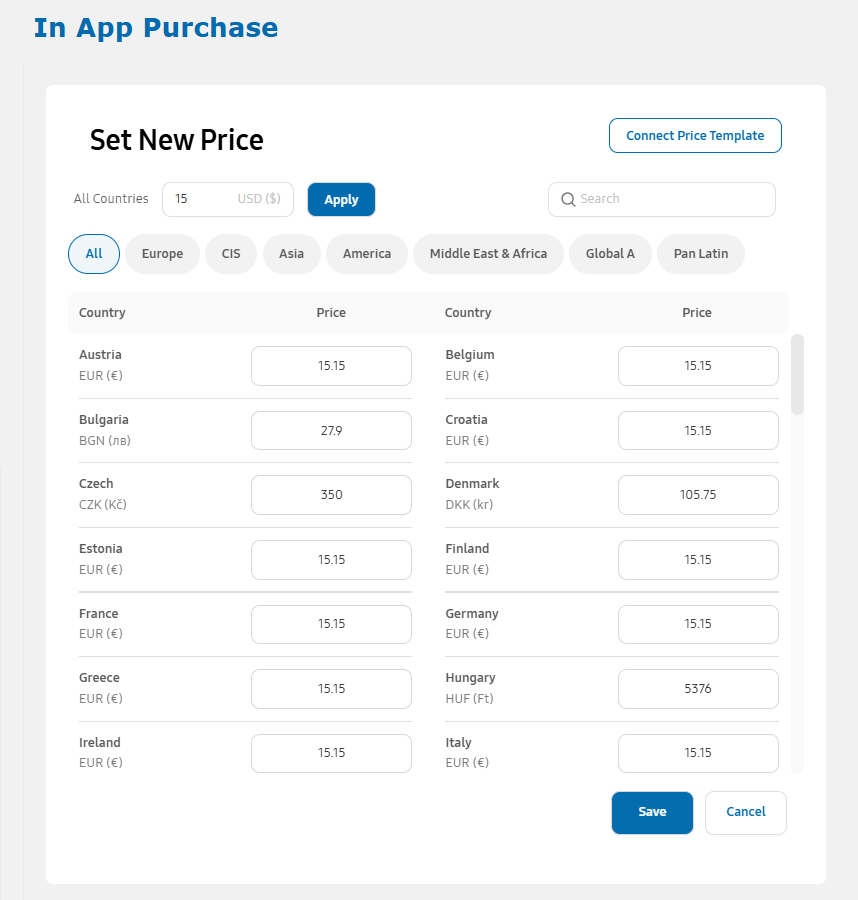The image size is (858, 900).
Task: Click the Search countries field
Action: tap(662, 199)
